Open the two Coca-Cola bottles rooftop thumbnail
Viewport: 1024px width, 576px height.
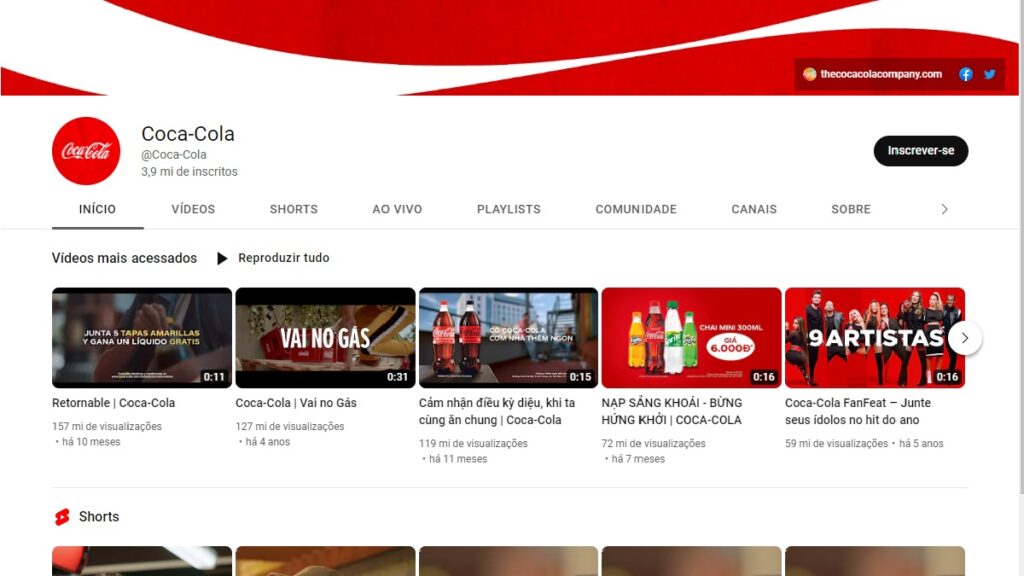pos(508,338)
